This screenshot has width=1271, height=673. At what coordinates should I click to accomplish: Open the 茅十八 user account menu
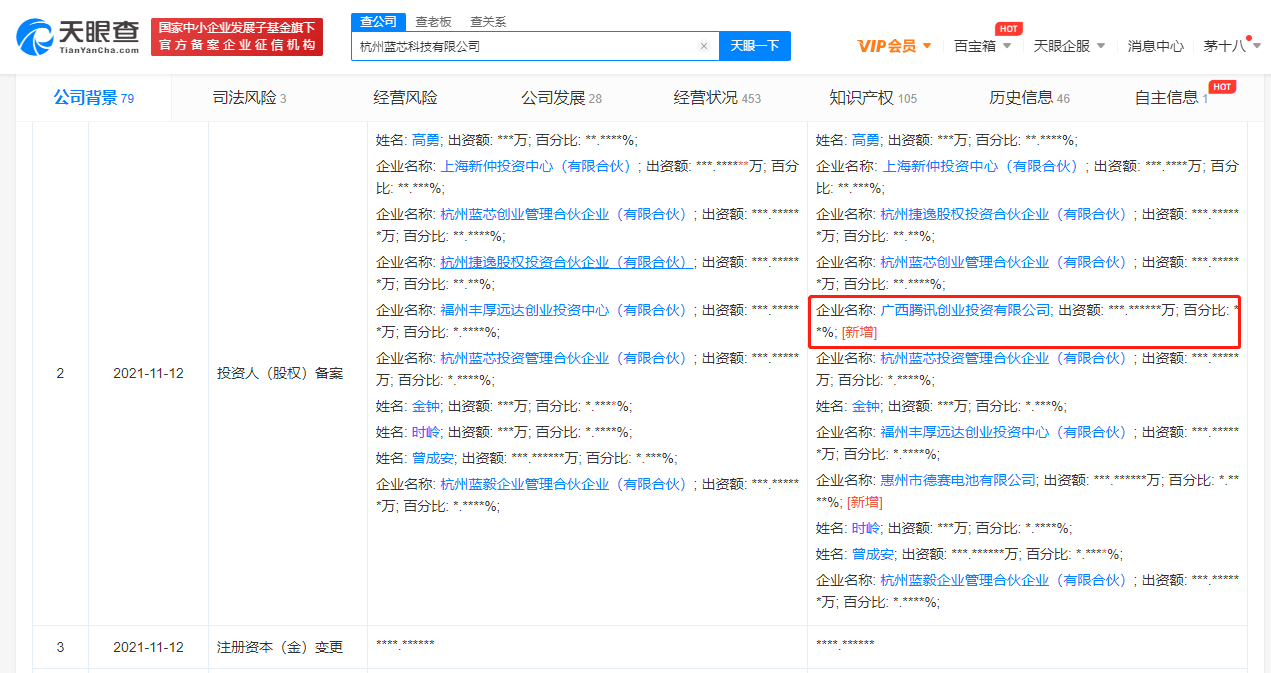(1231, 46)
